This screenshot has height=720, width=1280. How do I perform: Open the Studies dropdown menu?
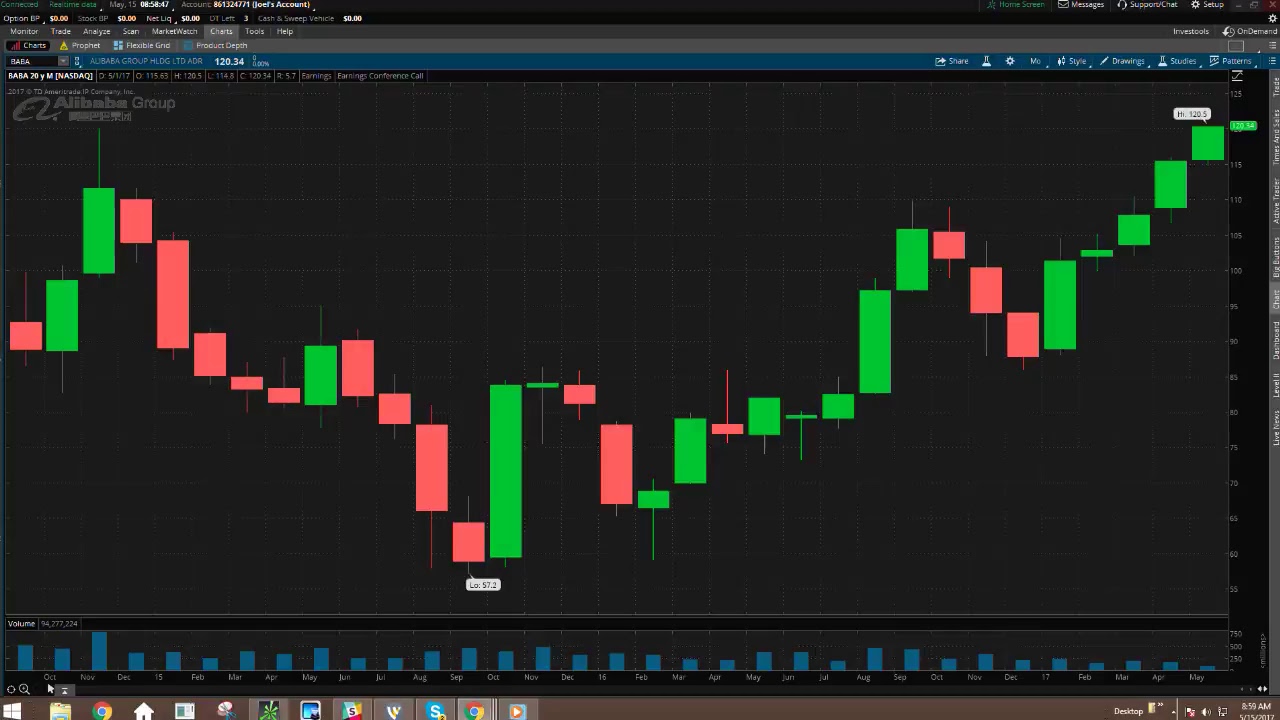point(1178,61)
